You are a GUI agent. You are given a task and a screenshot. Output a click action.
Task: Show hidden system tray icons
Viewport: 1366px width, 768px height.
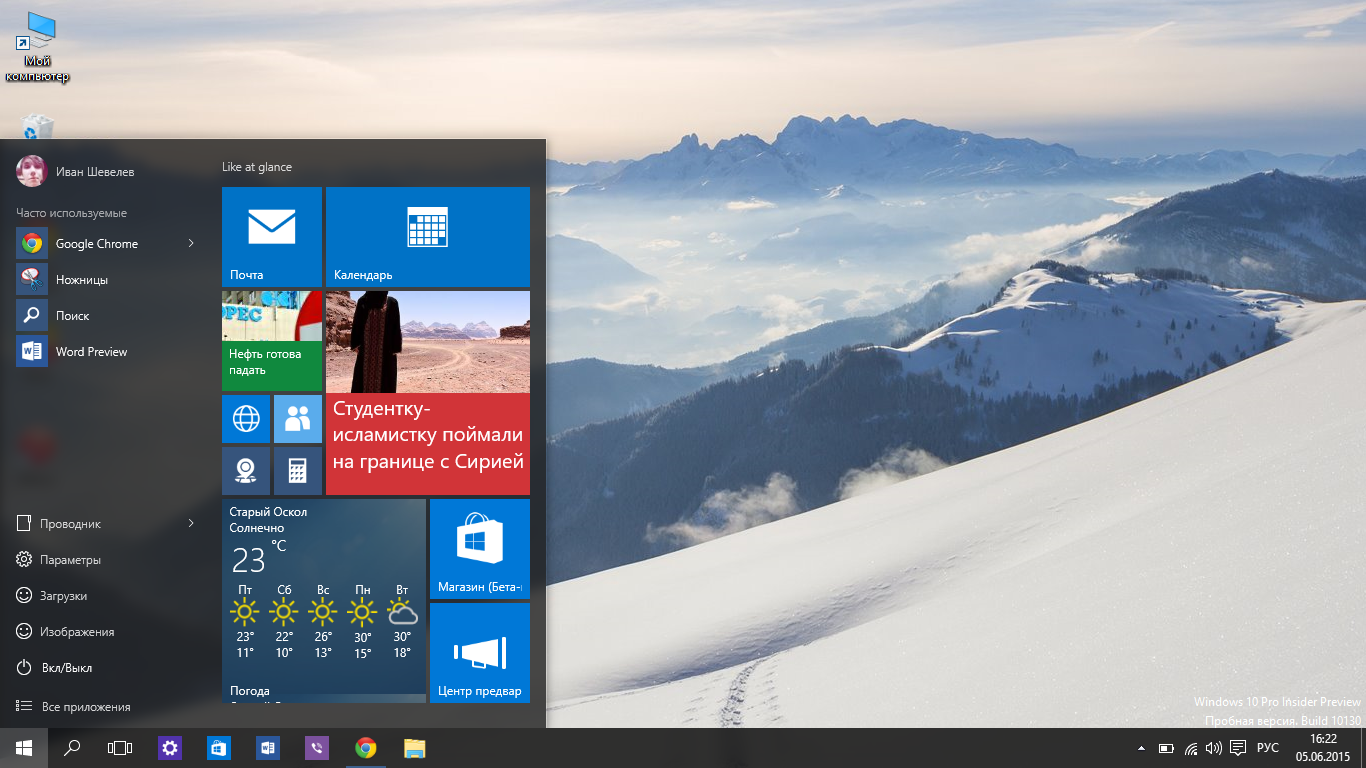1141,748
